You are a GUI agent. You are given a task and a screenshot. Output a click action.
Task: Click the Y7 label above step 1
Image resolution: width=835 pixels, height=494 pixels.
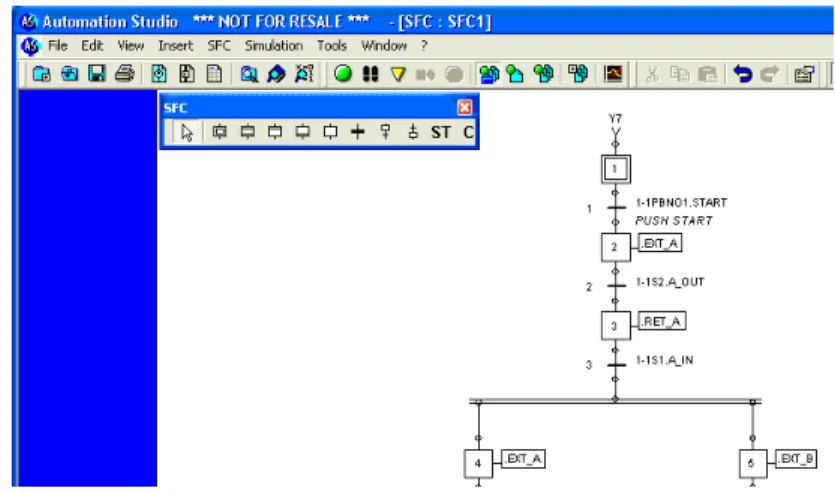tap(616, 118)
